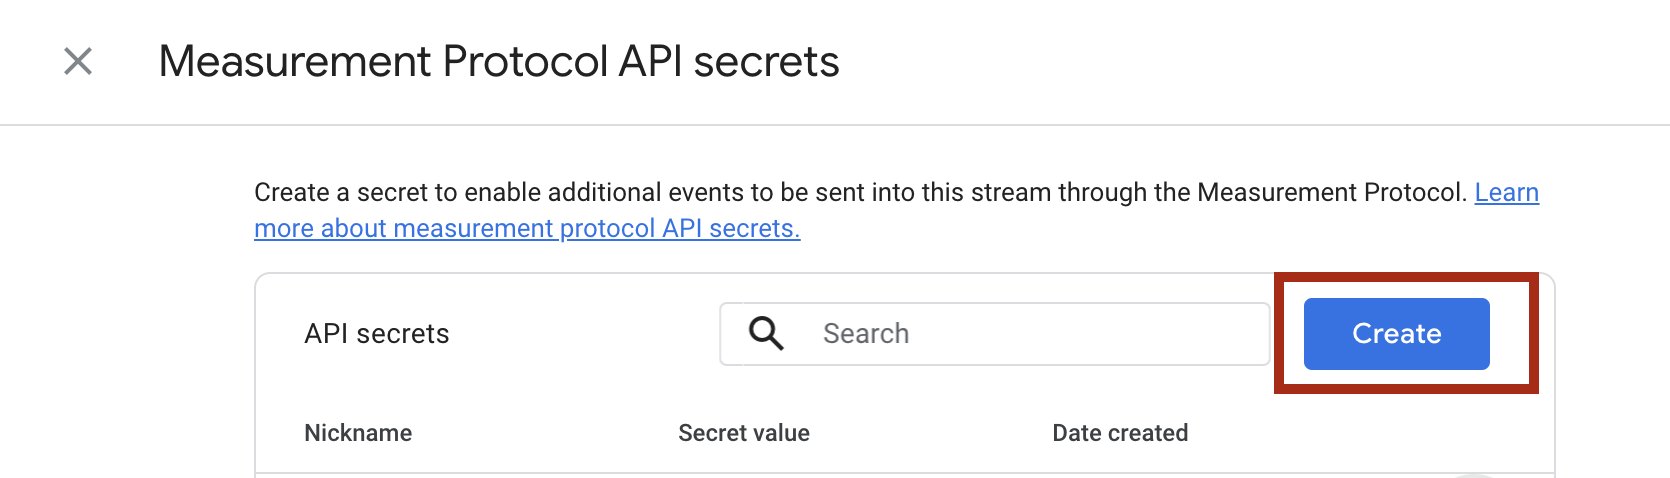Image resolution: width=1670 pixels, height=478 pixels.
Task: Click "Measurement Protocol" in the description sentence
Action: (1330, 192)
